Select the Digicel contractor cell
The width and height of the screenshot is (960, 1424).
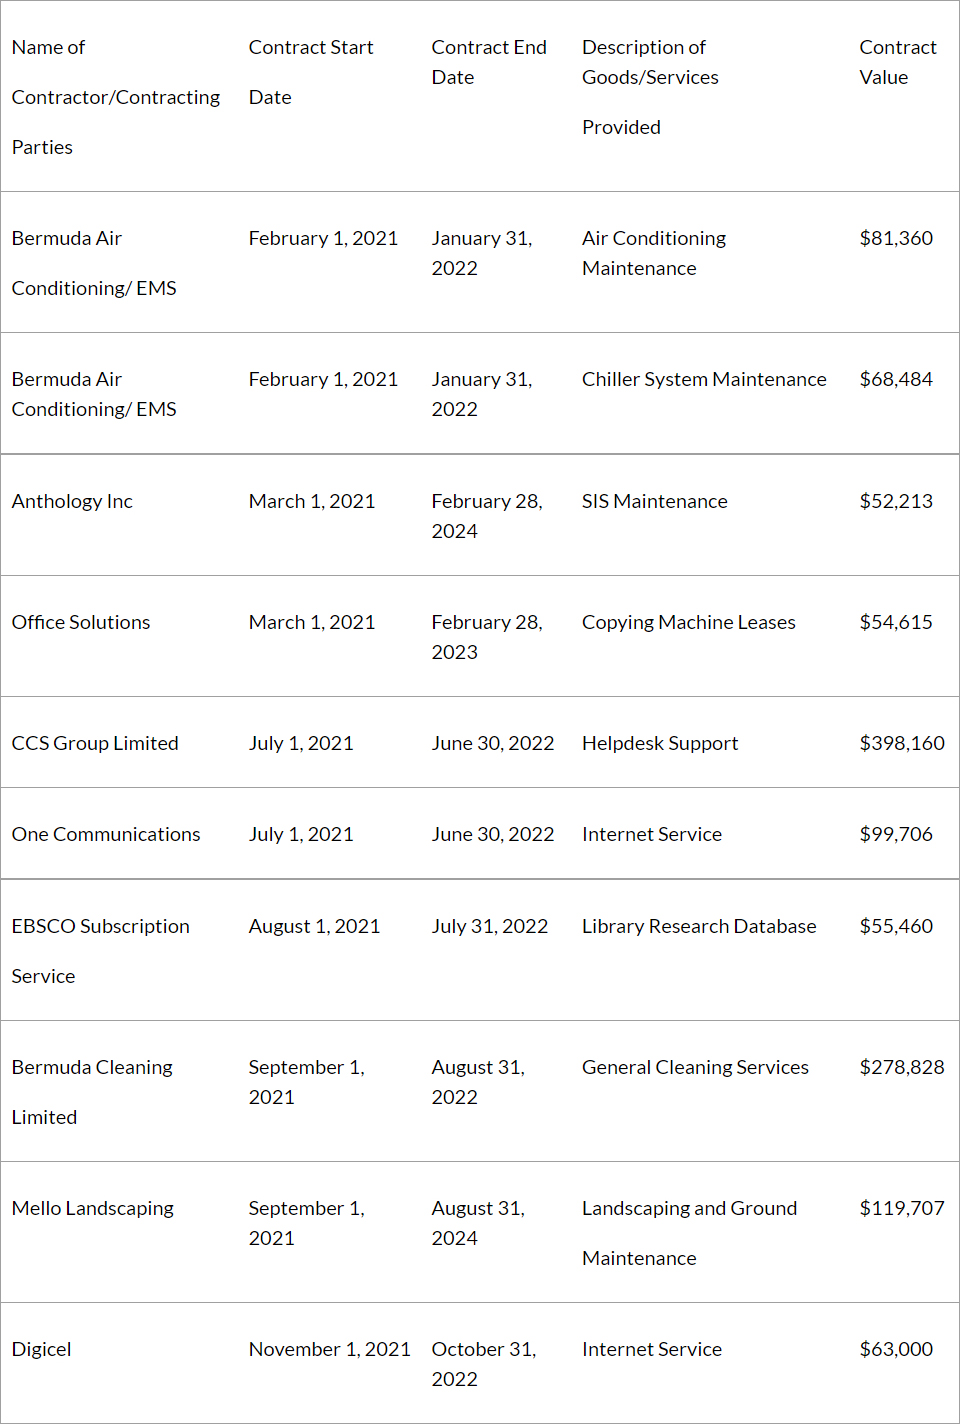(x=42, y=1349)
